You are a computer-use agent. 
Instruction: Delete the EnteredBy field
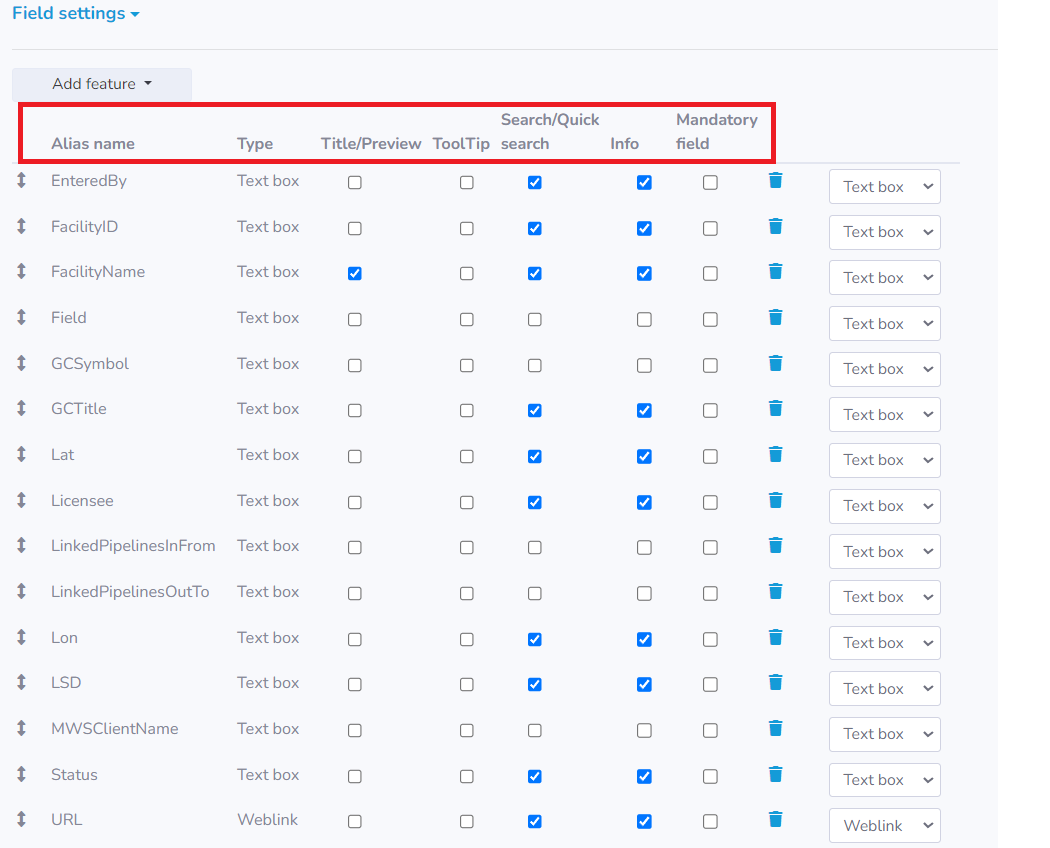pos(775,182)
